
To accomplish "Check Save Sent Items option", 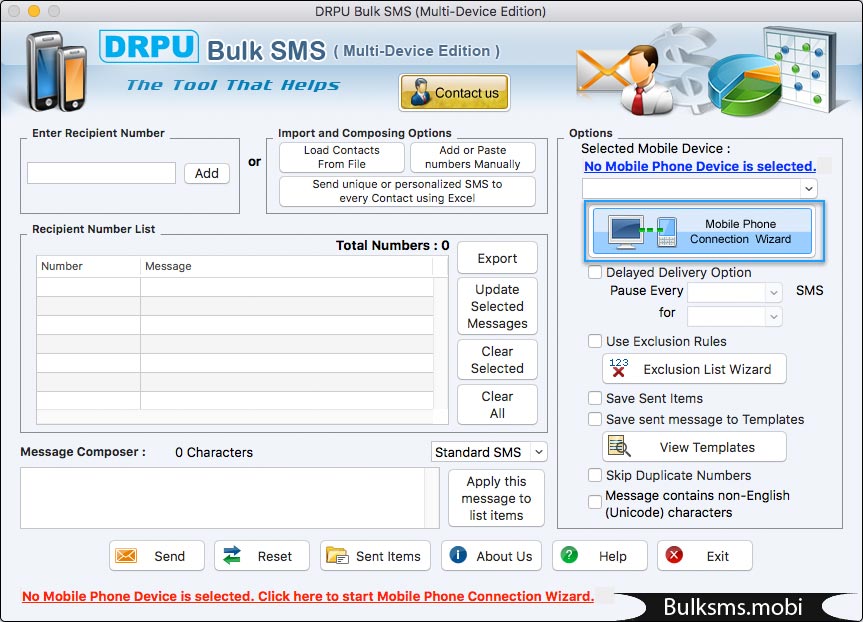I will [595, 398].
